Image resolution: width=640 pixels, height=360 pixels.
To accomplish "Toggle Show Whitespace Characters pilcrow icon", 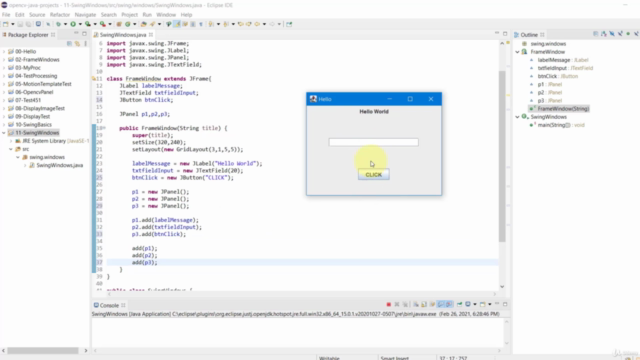I will (x=201, y=24).
